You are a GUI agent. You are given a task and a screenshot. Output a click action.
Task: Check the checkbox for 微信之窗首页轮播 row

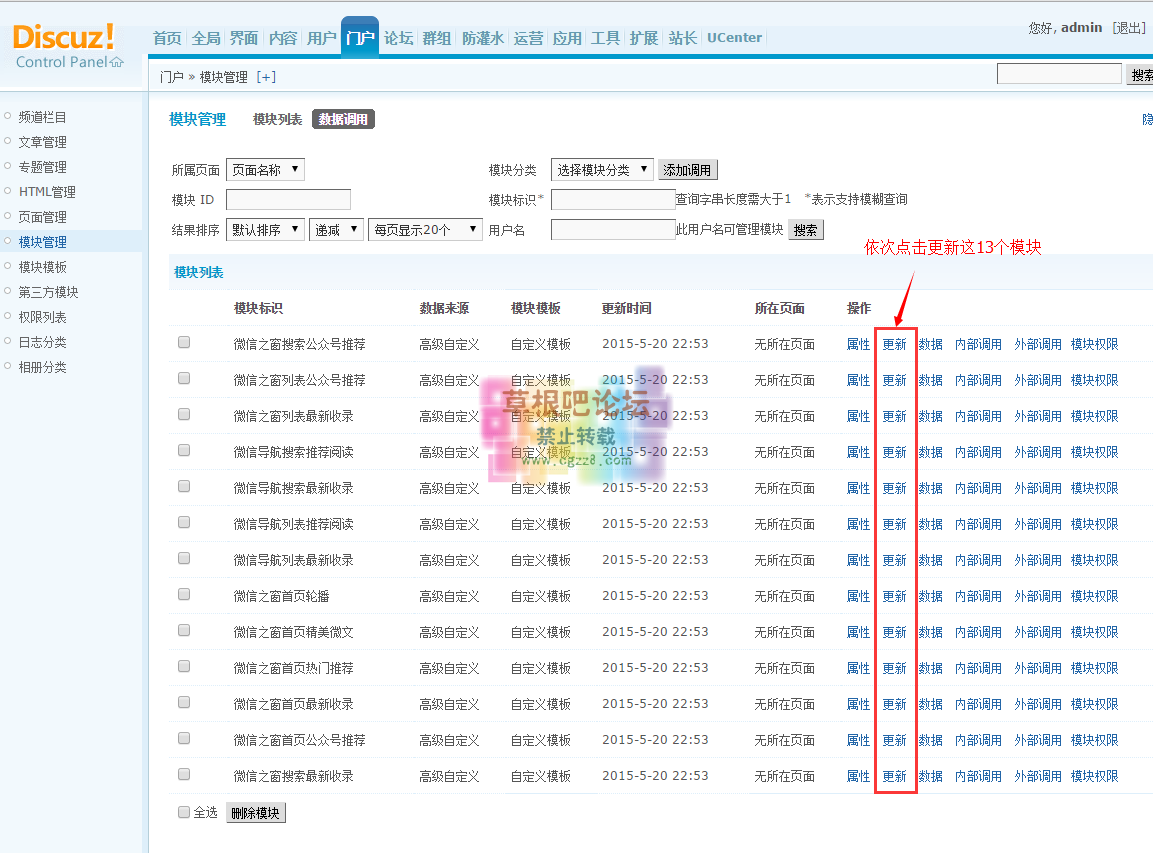[x=183, y=595]
